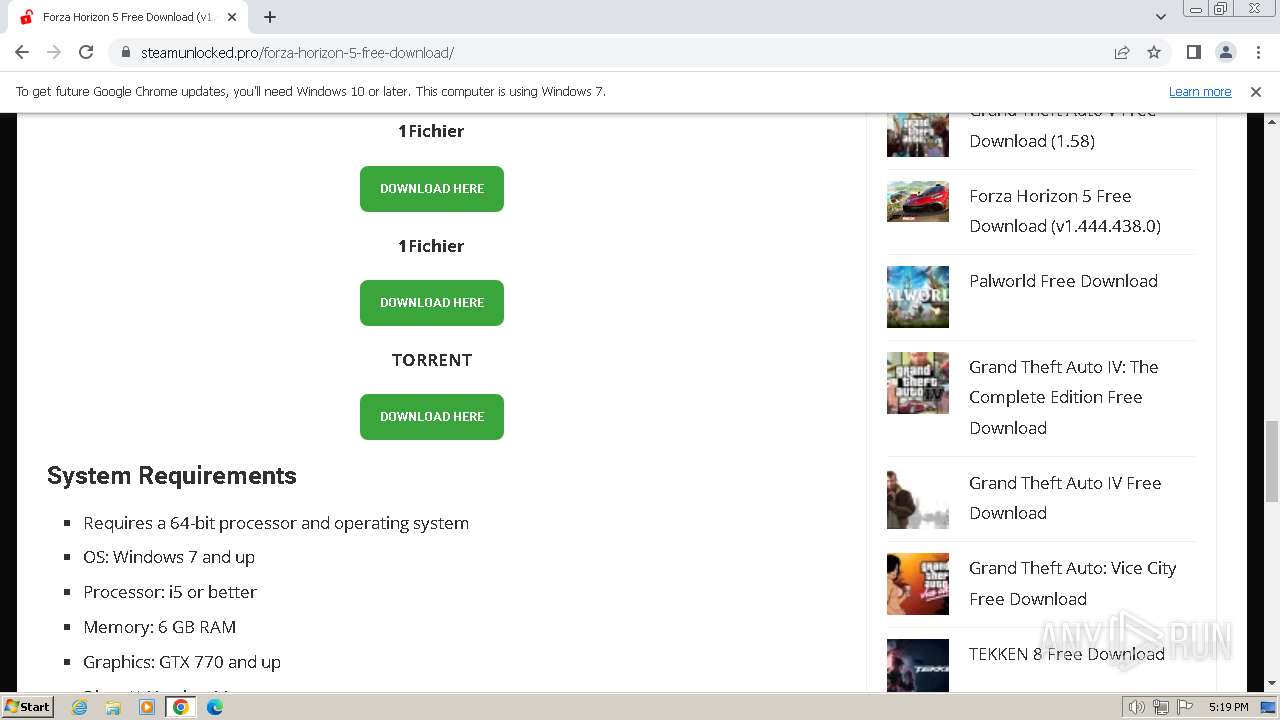Open Windows Explorer from taskbar
The height and width of the screenshot is (720, 1280).
pyautogui.click(x=113, y=707)
